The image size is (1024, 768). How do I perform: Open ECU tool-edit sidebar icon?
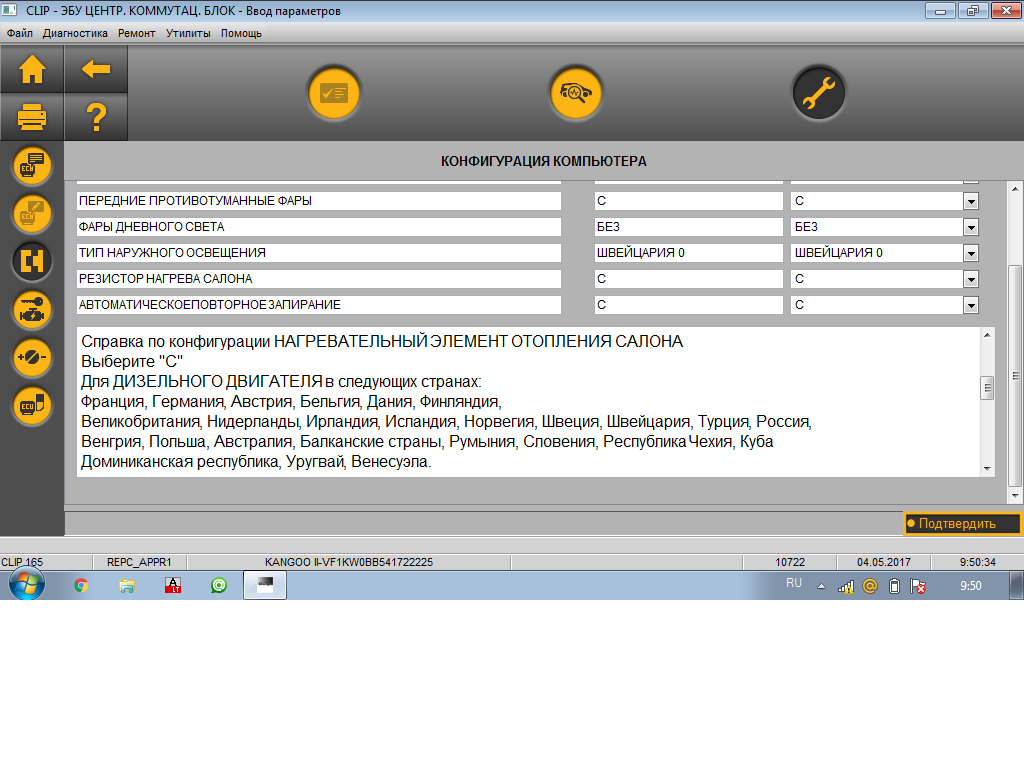coord(32,214)
